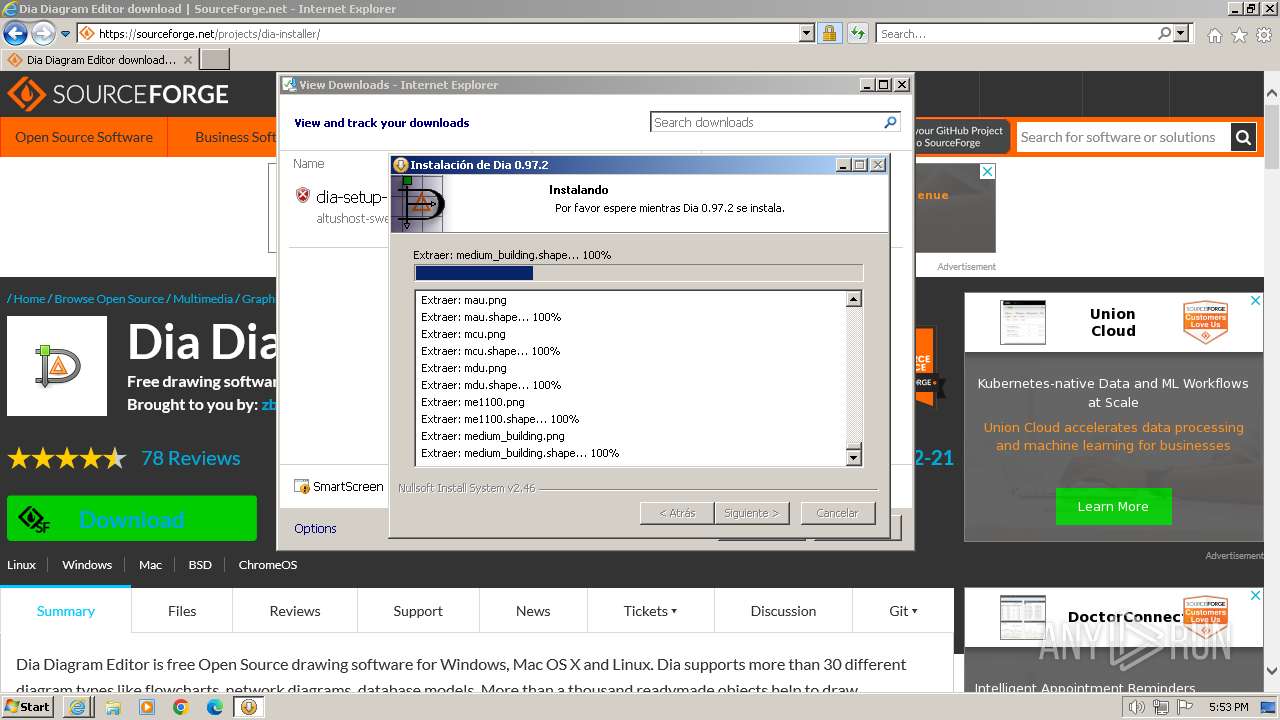The height and width of the screenshot is (720, 1280).
Task: Click the volume speaker tray icon
Action: [1136, 707]
